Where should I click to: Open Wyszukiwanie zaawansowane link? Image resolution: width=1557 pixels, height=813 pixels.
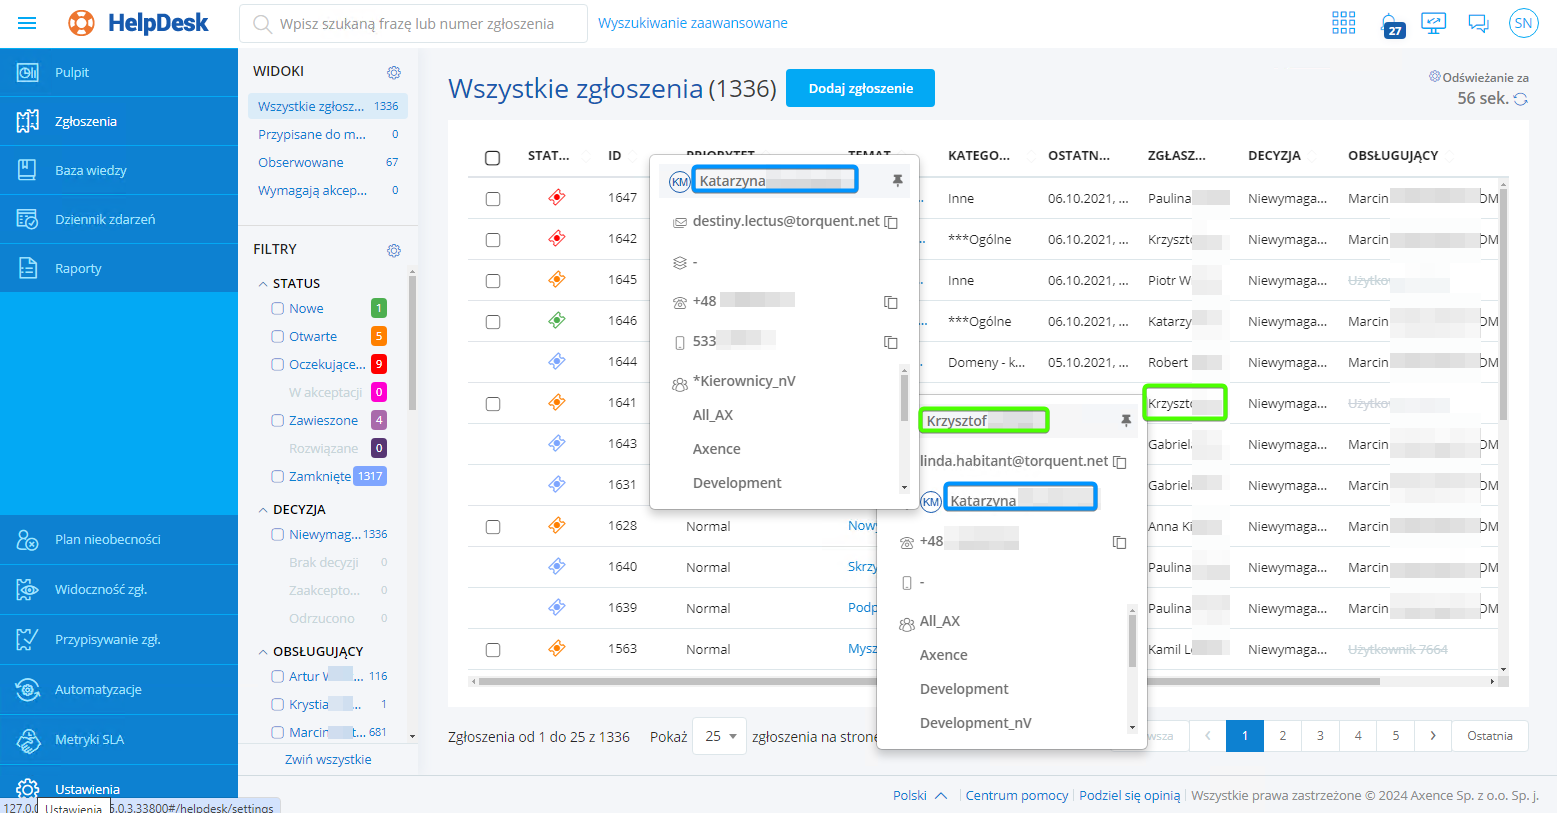pos(692,23)
